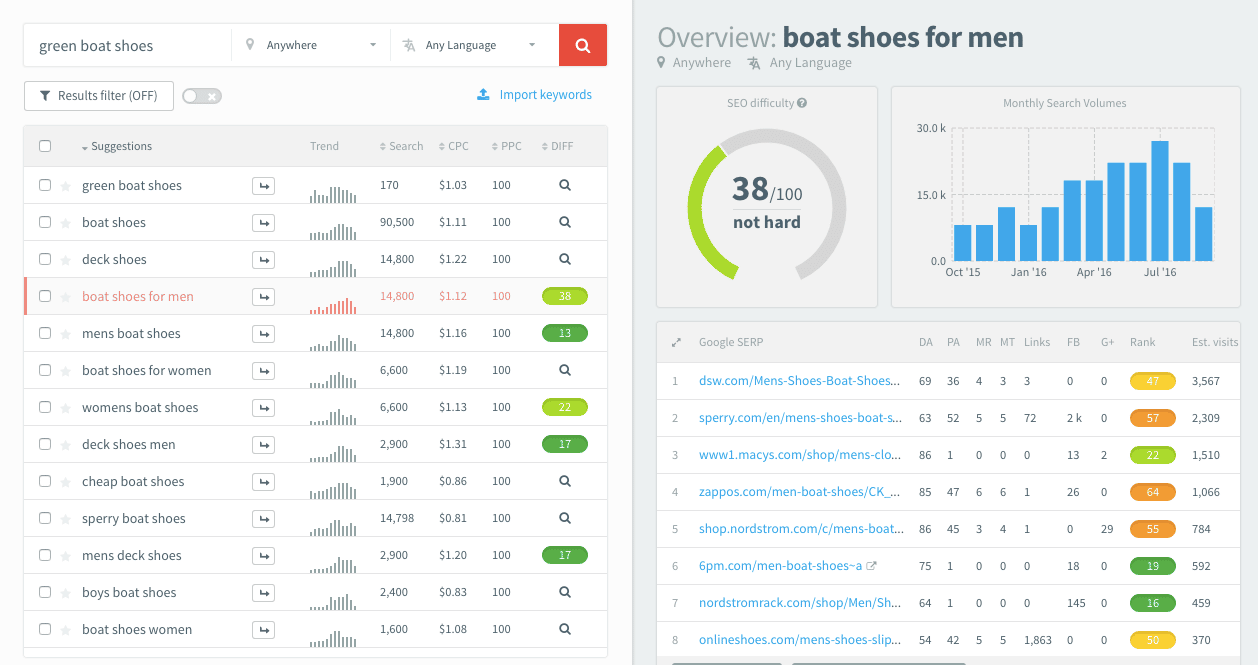
Task: Click the 13 difficulty badge for mens boat shoes
Action: coord(565,333)
